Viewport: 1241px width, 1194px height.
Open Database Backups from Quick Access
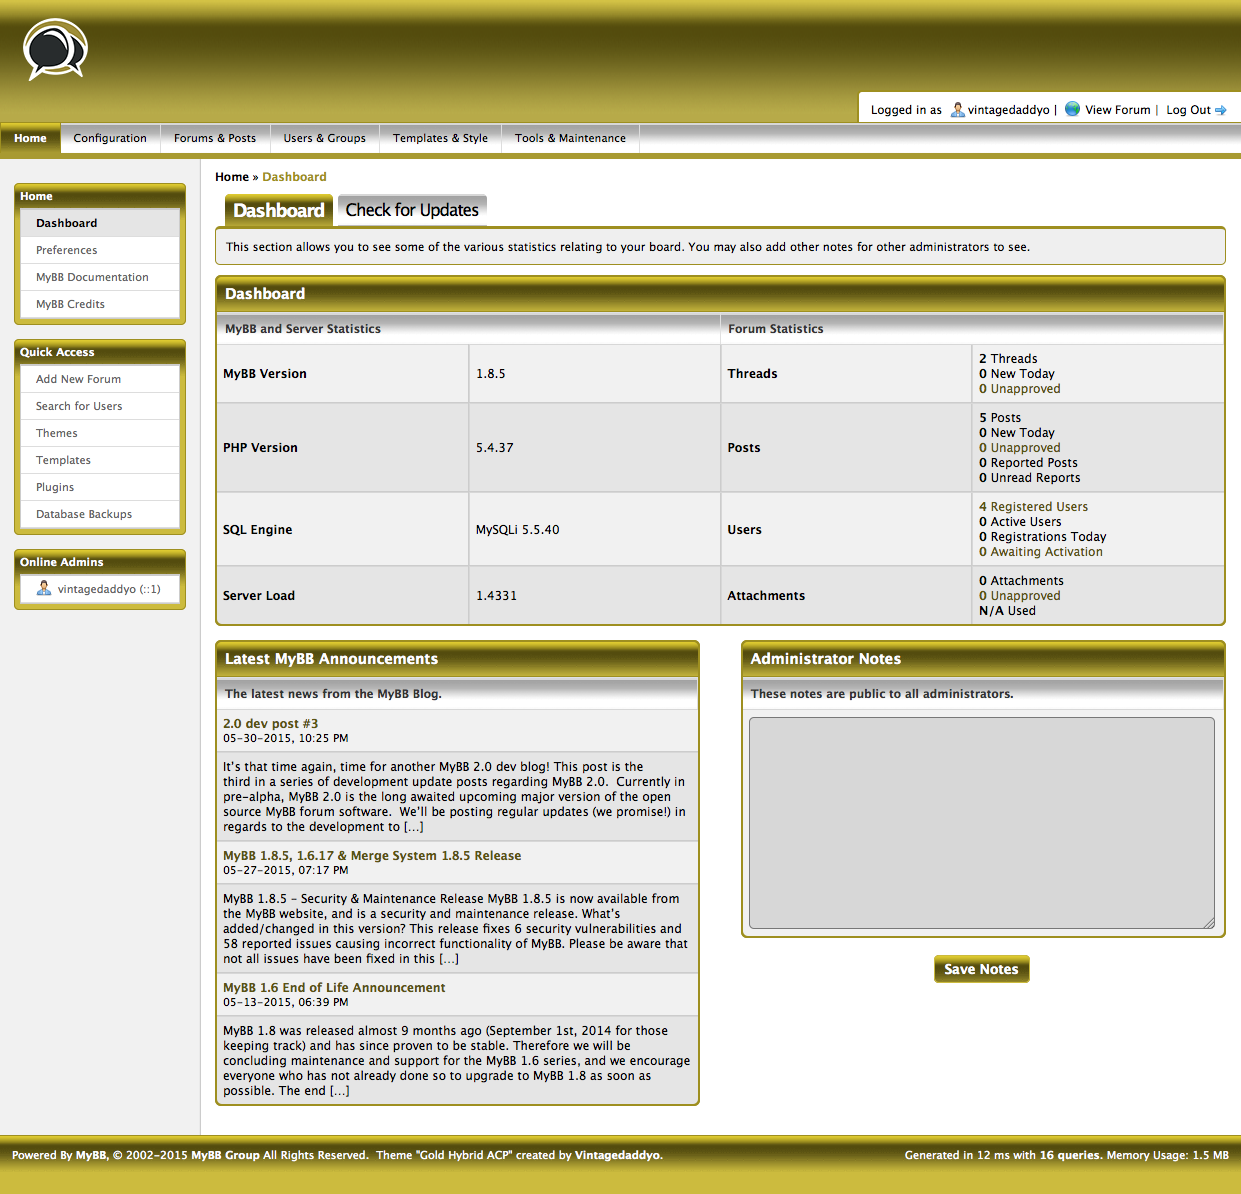point(84,514)
